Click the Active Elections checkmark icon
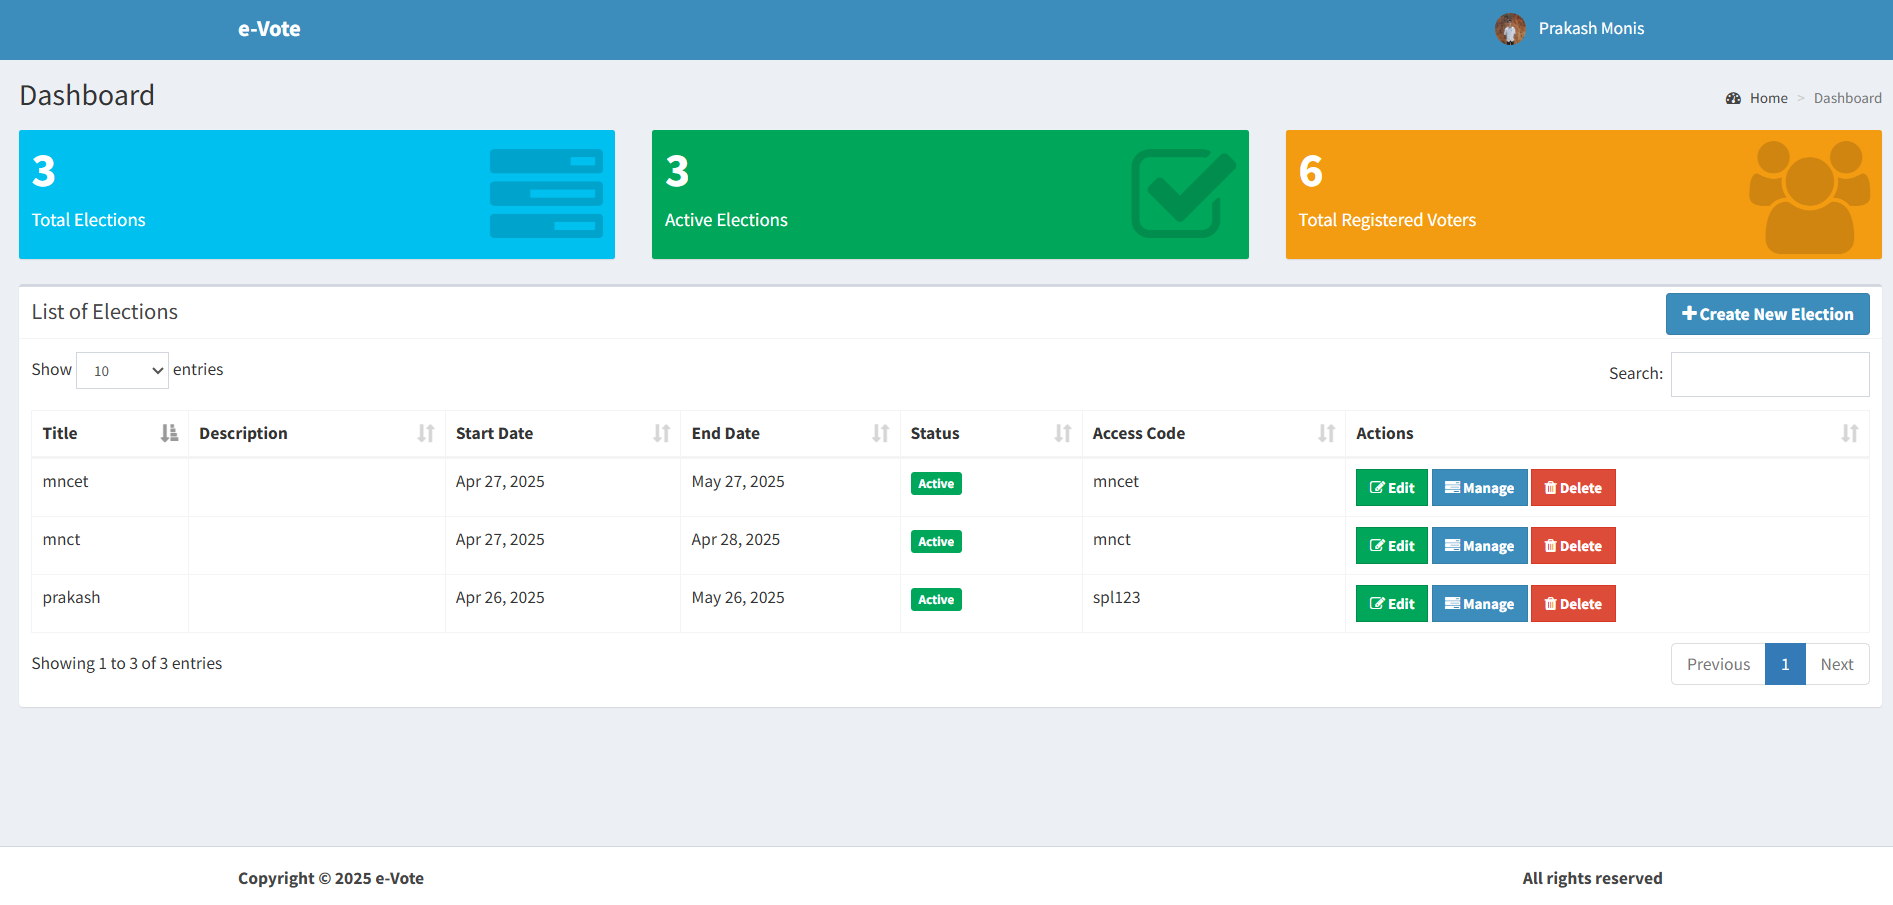 [1182, 193]
